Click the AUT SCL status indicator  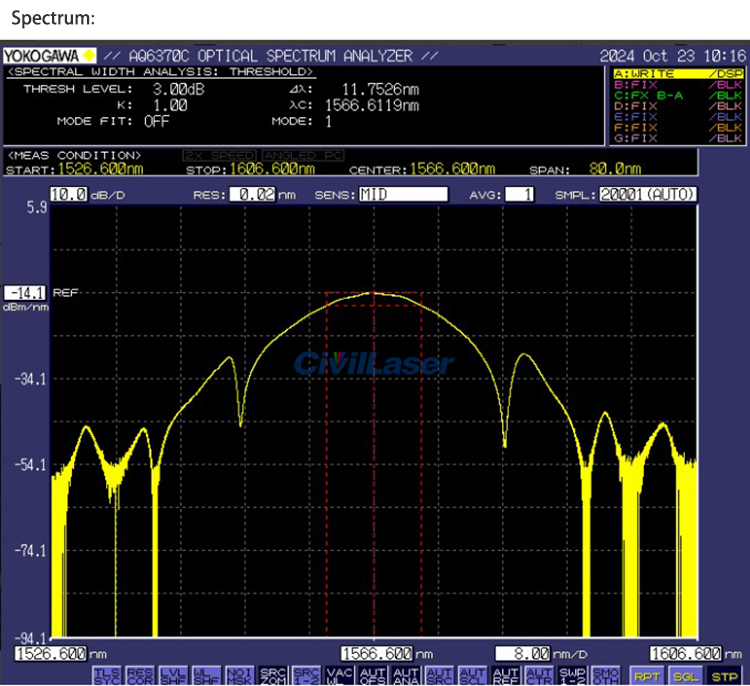472,675
